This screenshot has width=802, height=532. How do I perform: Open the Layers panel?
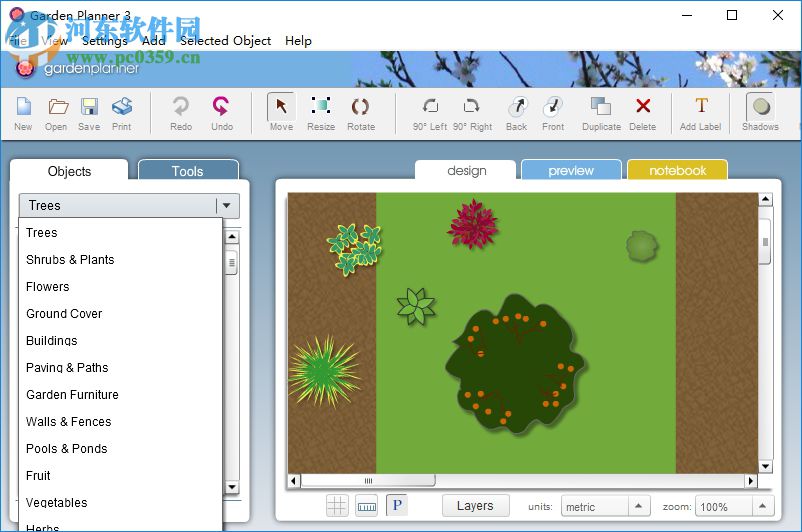point(475,506)
